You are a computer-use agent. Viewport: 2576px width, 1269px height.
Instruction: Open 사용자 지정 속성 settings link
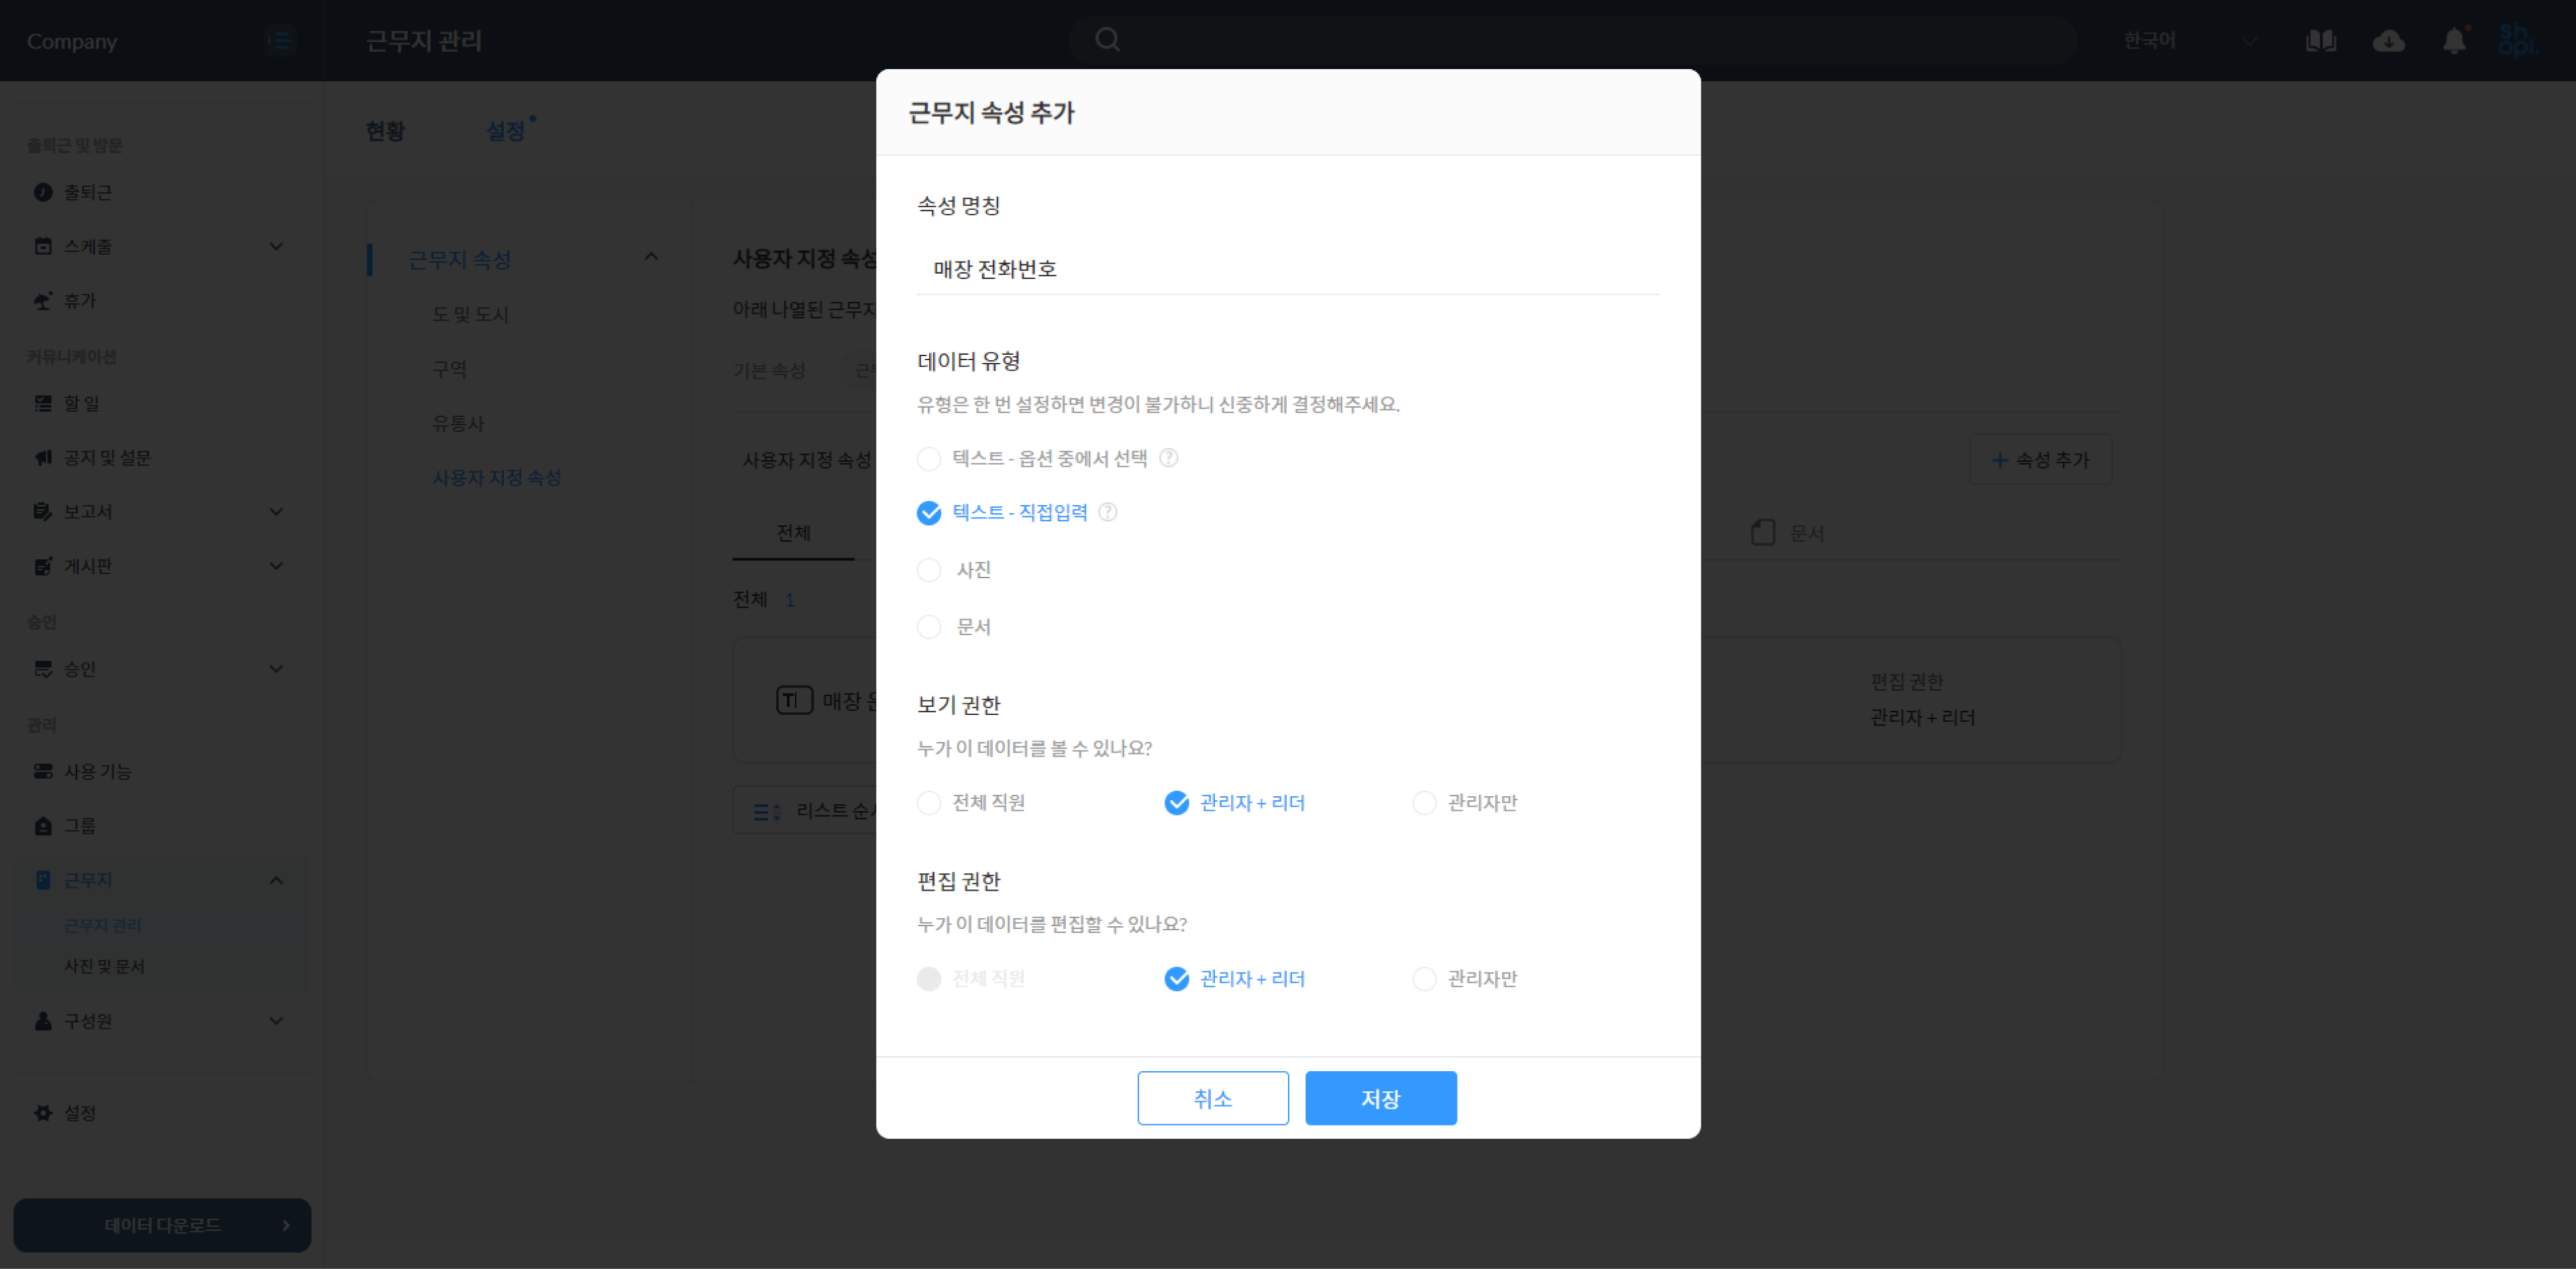tap(497, 478)
